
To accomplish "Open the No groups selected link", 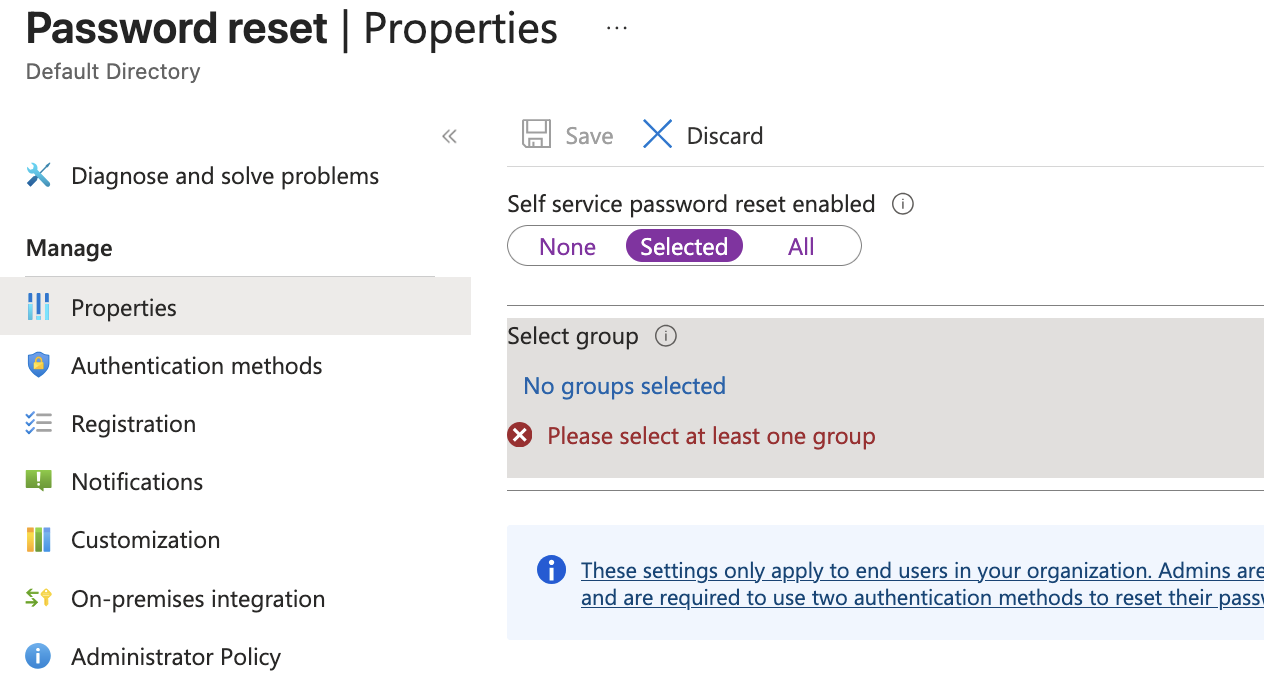I will pyautogui.click(x=624, y=386).
